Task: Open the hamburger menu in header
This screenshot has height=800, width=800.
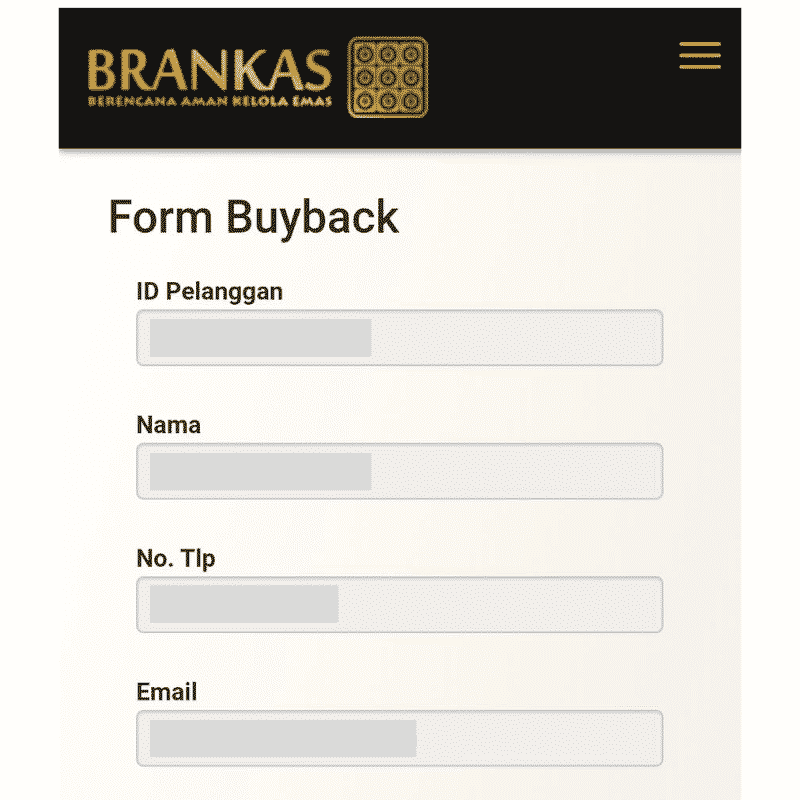Action: (699, 55)
